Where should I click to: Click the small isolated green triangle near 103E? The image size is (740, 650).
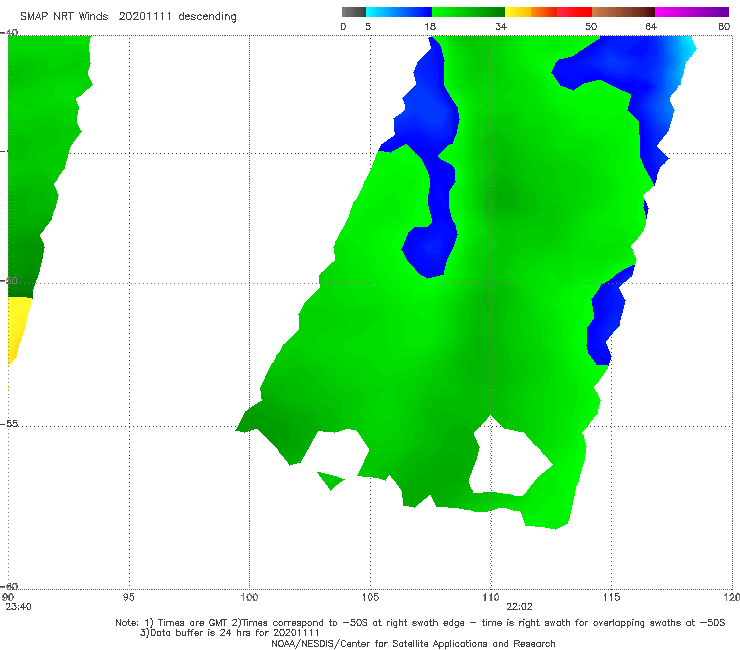coord(330,481)
